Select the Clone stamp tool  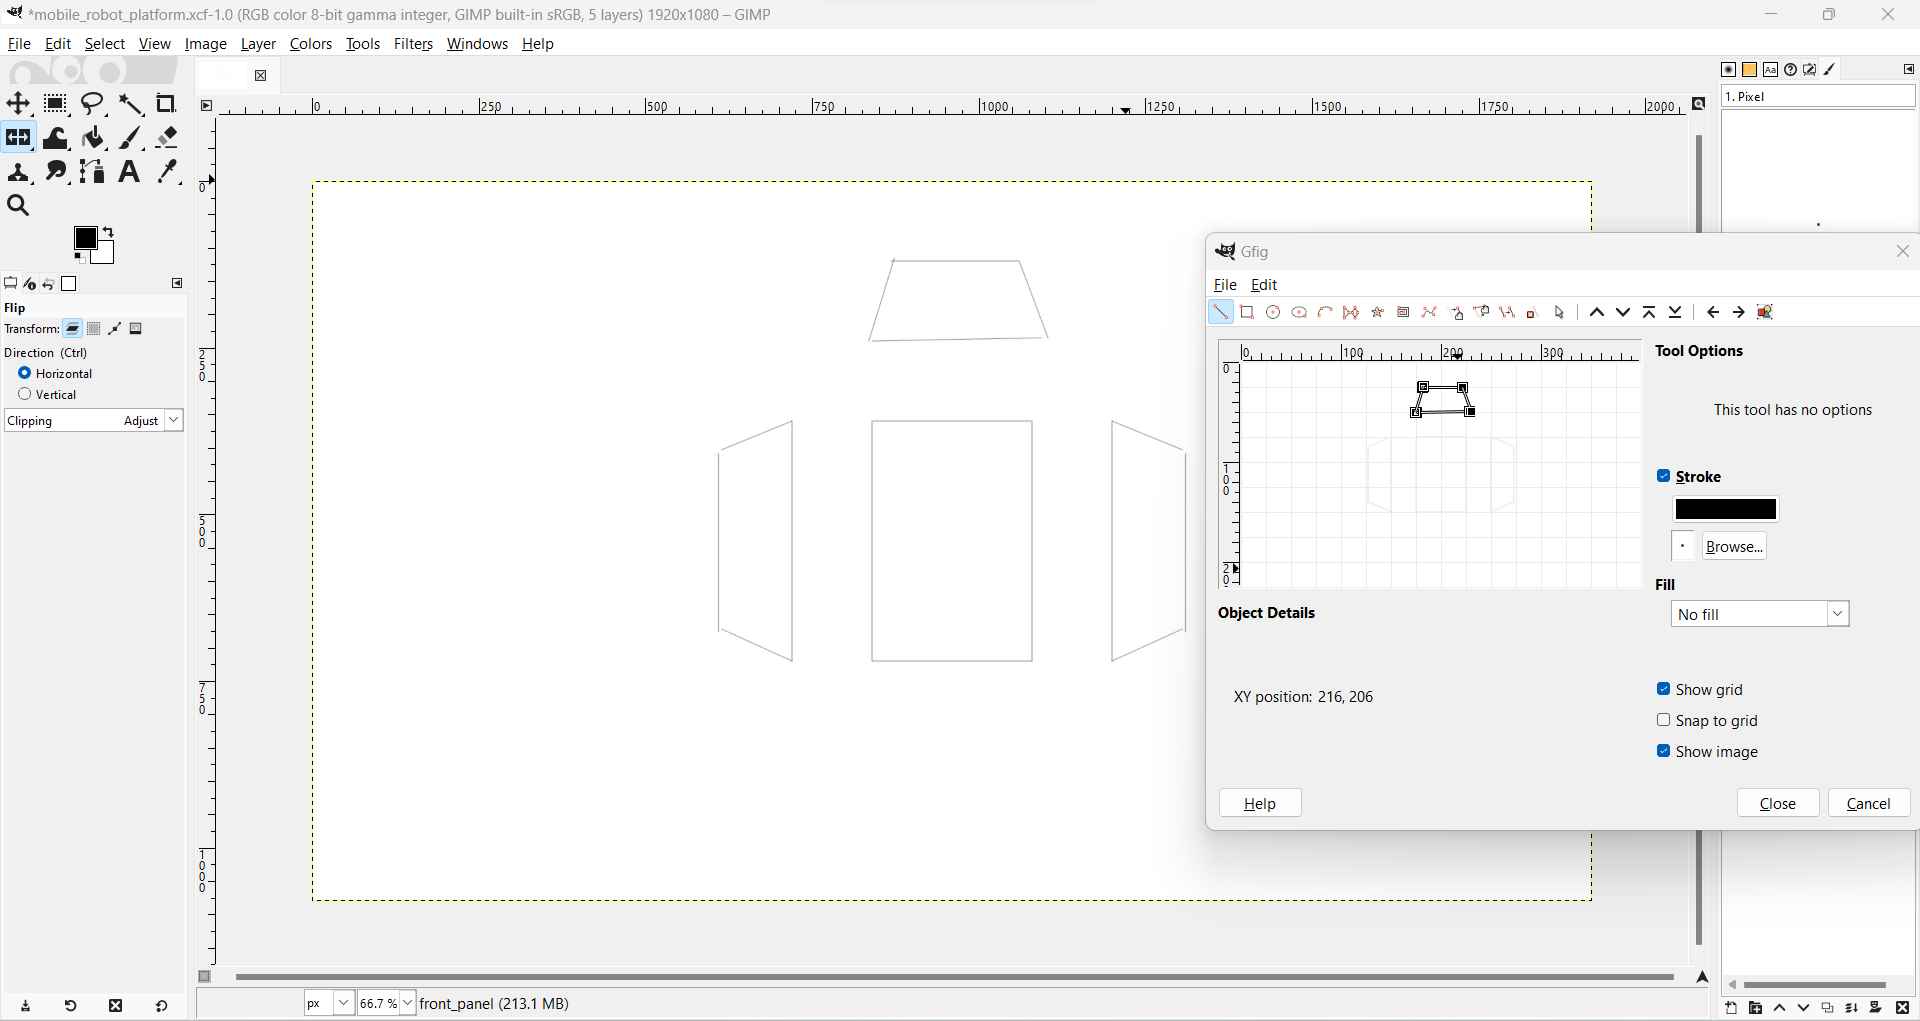click(x=18, y=172)
